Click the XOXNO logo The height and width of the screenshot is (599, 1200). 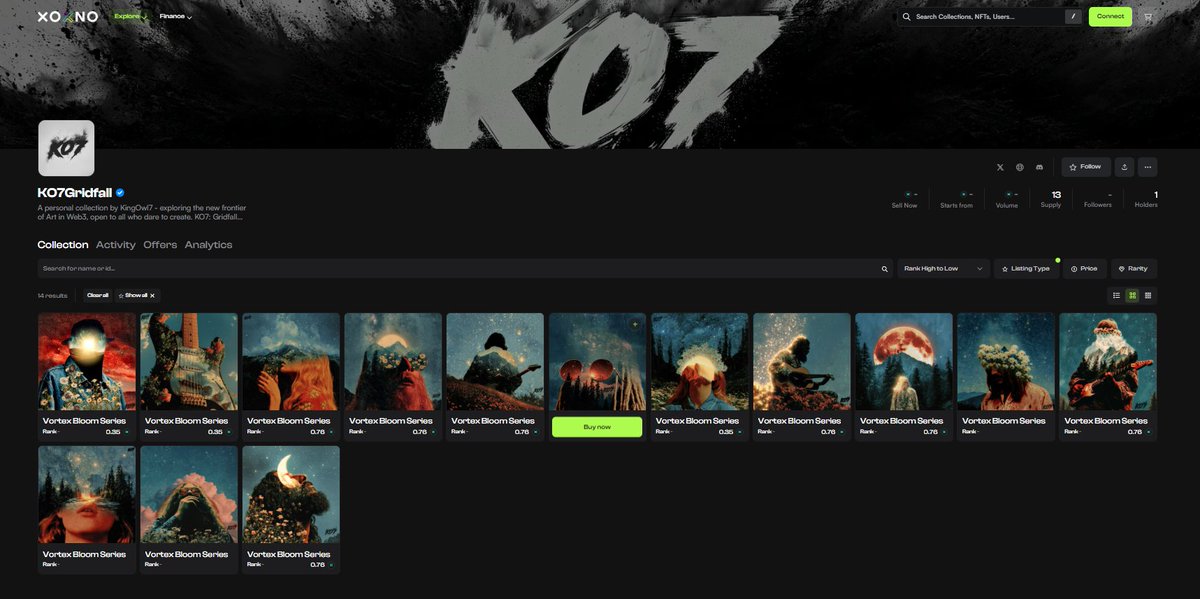coord(68,17)
